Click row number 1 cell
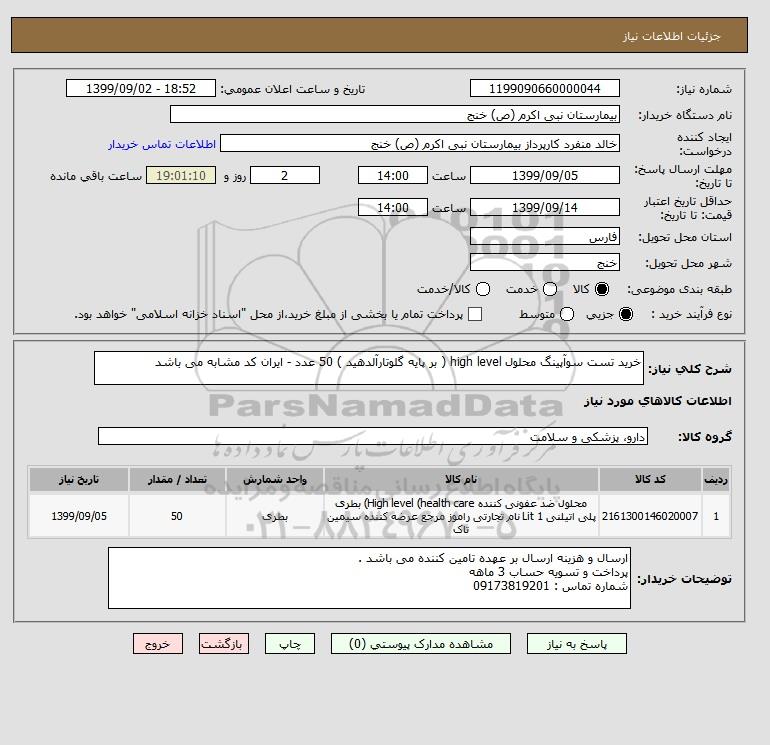This screenshot has height=745, width=770. pos(716,516)
